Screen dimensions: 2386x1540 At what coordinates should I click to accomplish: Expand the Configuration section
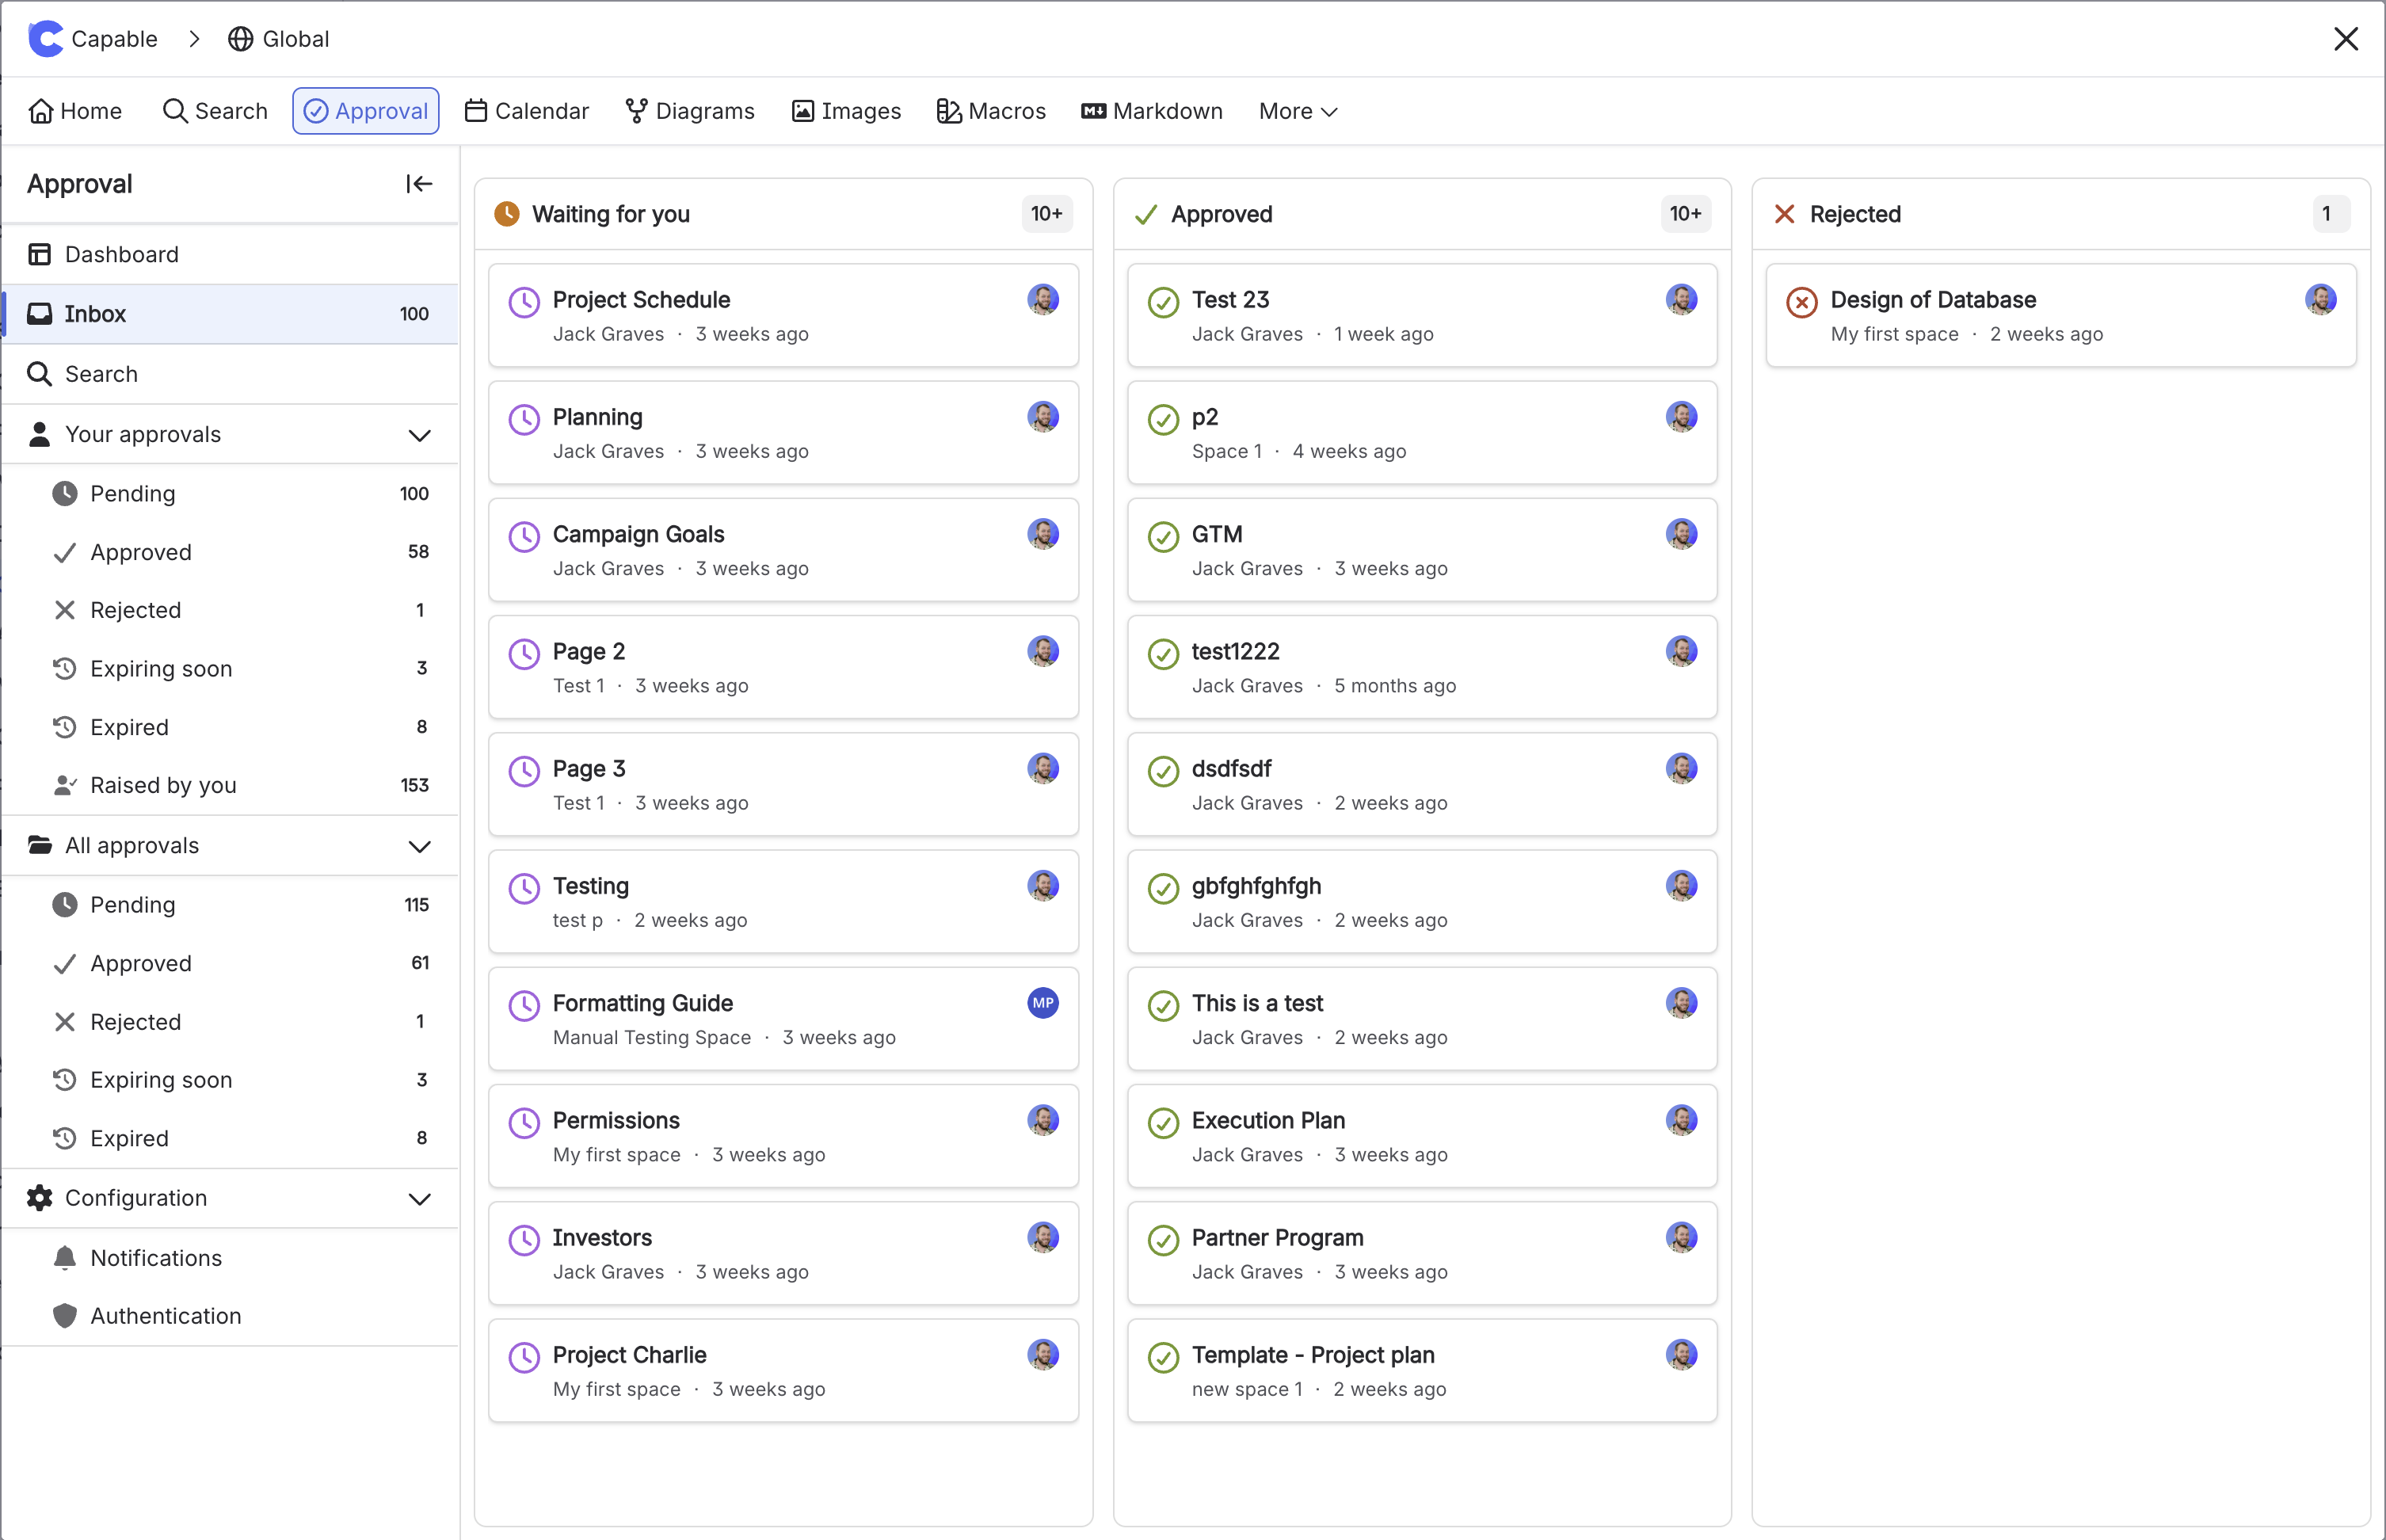pyautogui.click(x=420, y=1198)
